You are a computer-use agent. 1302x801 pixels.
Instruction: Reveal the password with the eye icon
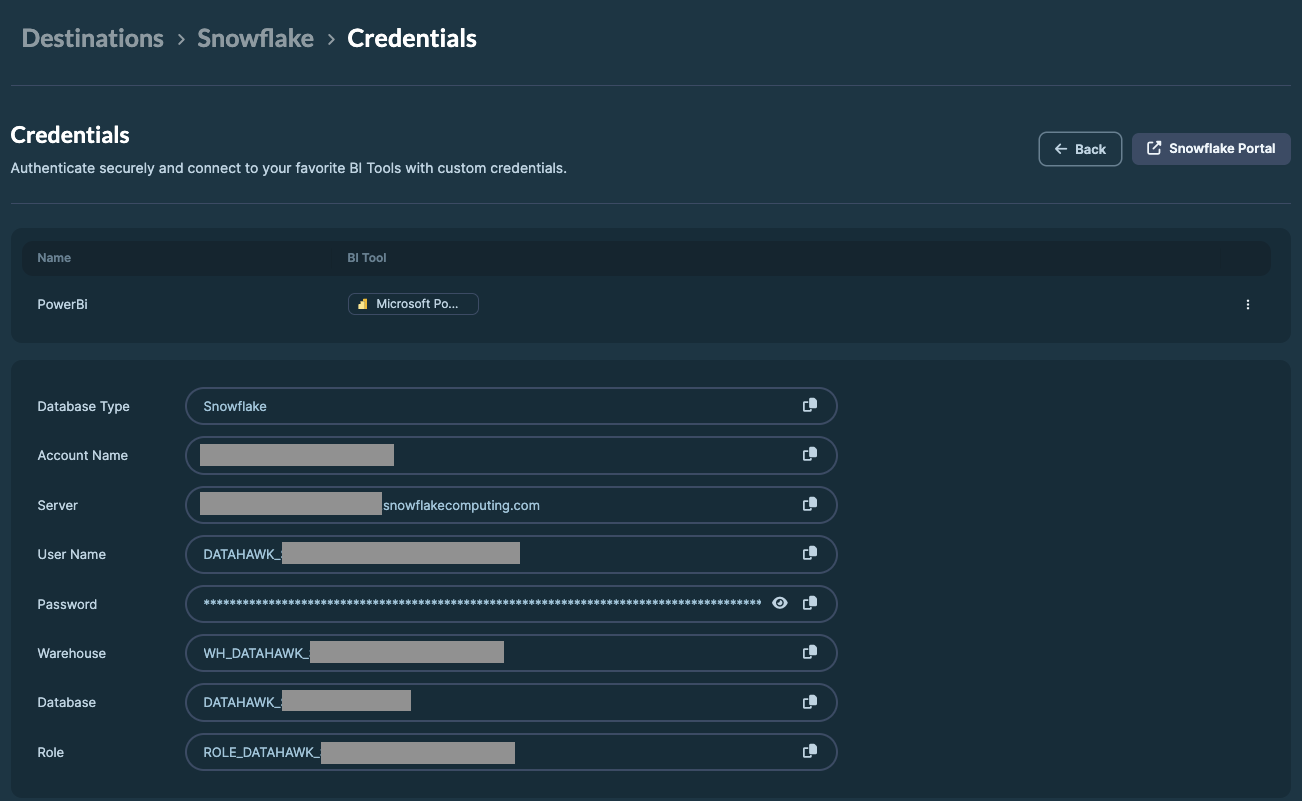(780, 603)
